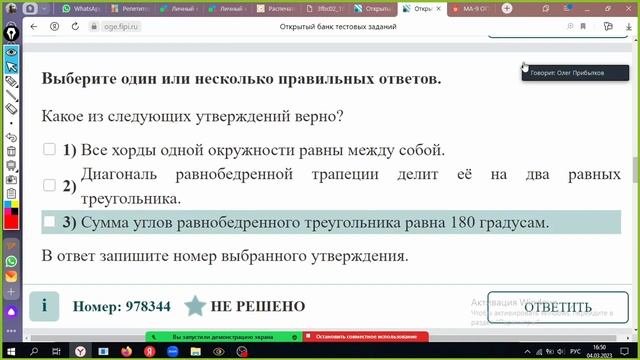Close the active Открытый банк tab
The image size is (640, 360).
pyautogui.click(x=439, y=9)
